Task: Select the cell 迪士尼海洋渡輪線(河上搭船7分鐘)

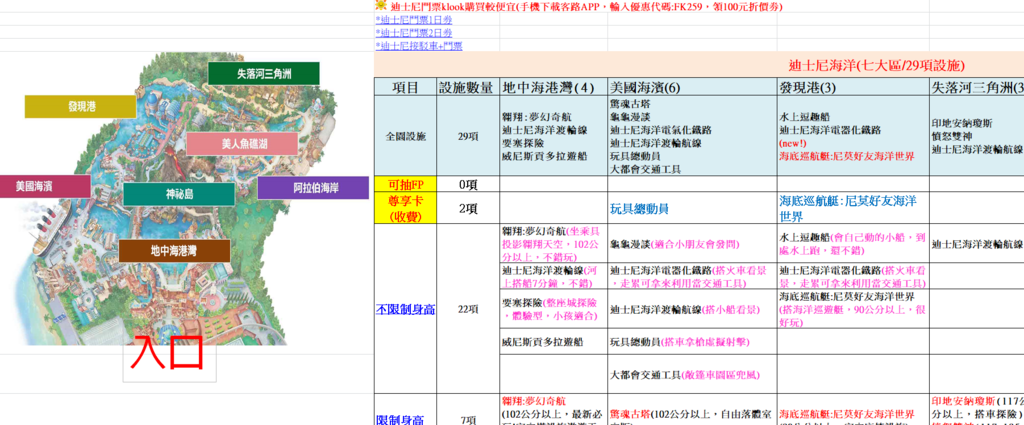Action: point(553,276)
